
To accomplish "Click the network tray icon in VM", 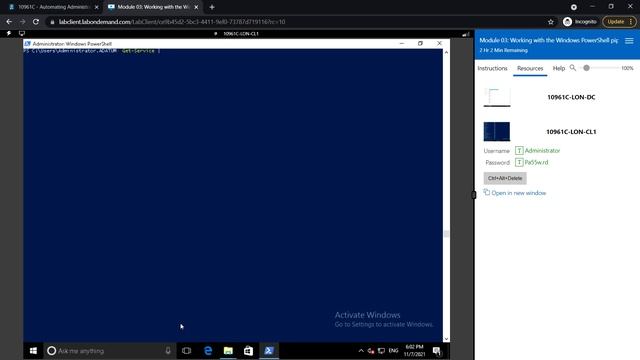I will click(x=381, y=351).
